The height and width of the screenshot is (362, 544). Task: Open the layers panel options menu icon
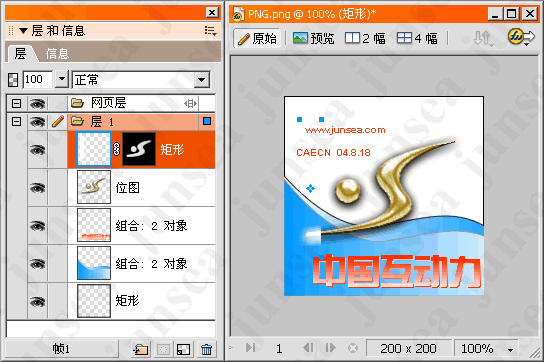point(210,31)
